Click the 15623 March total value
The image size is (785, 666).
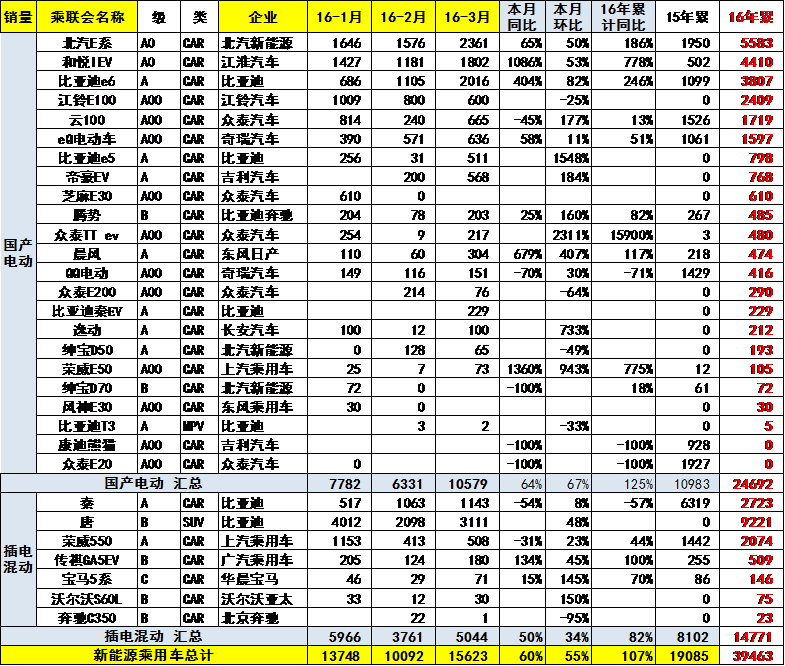click(468, 656)
